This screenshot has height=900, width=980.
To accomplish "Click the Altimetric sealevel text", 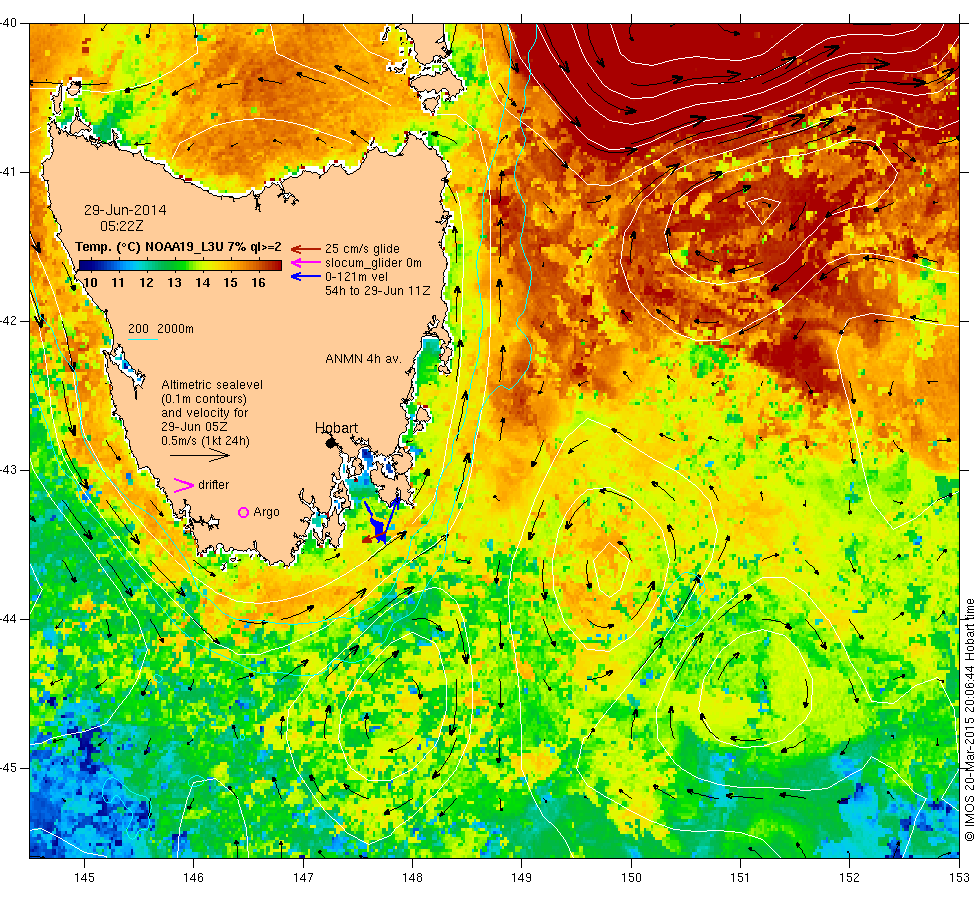I will coord(212,384).
